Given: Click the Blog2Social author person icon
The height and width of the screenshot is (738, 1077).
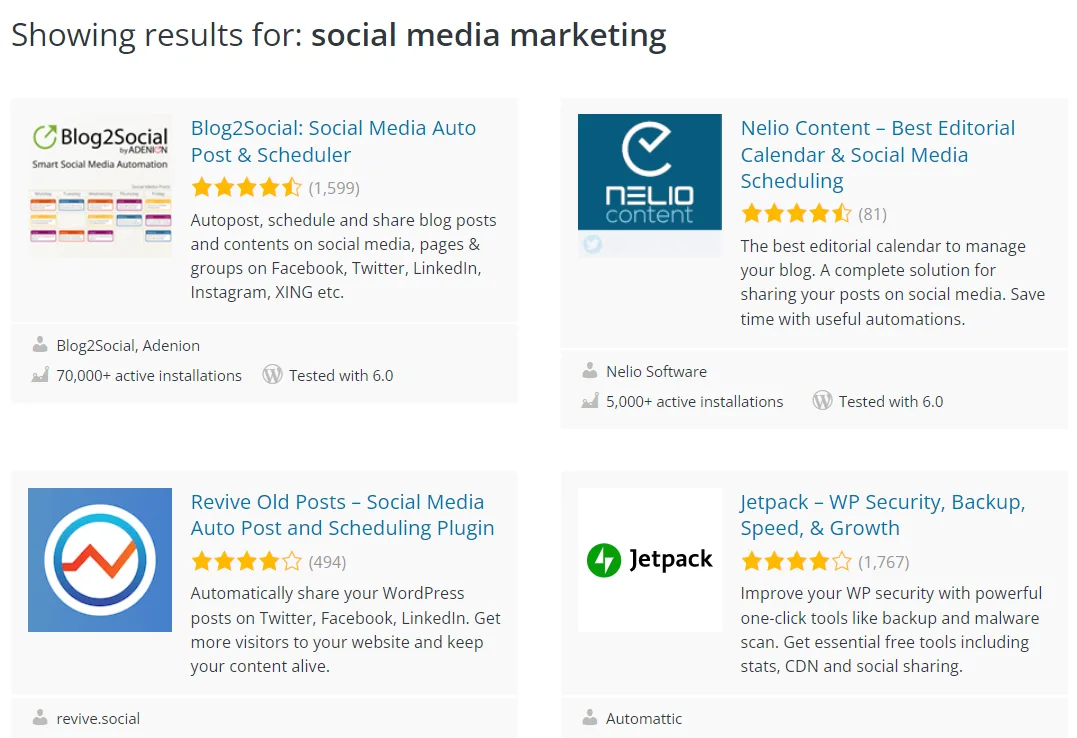Looking at the screenshot, I should coord(40,345).
